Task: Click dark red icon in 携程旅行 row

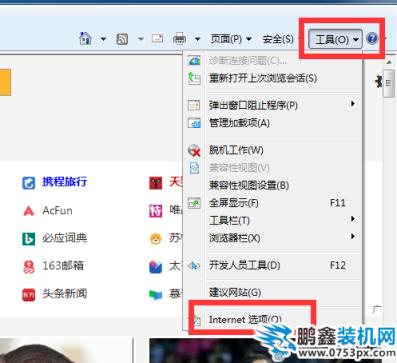Action: [155, 183]
